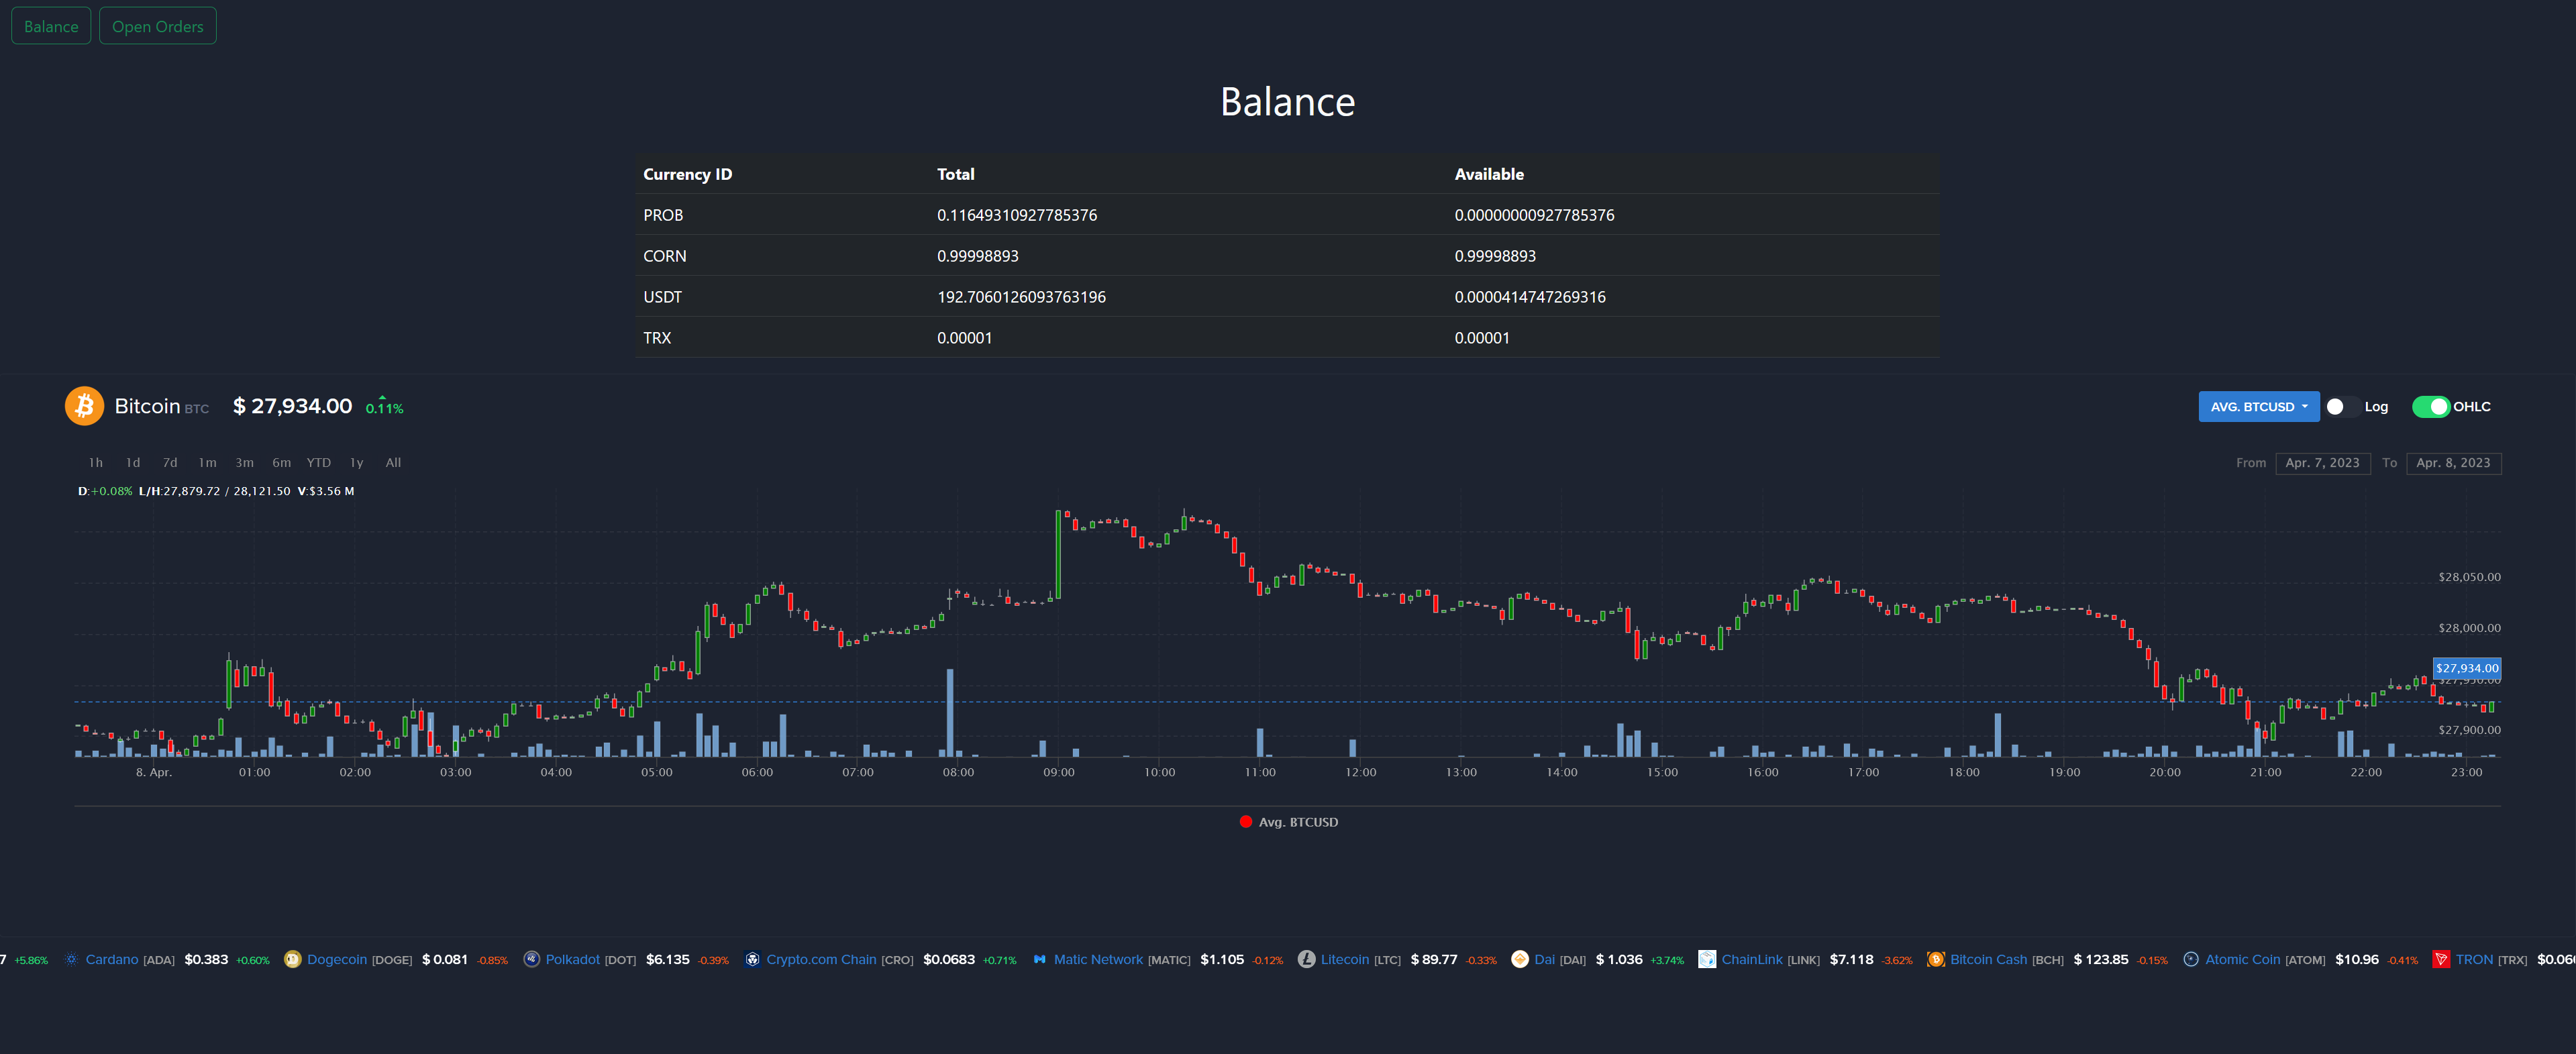Select the YTD chart range
Screen dimensions: 2576x1054
[318, 463]
